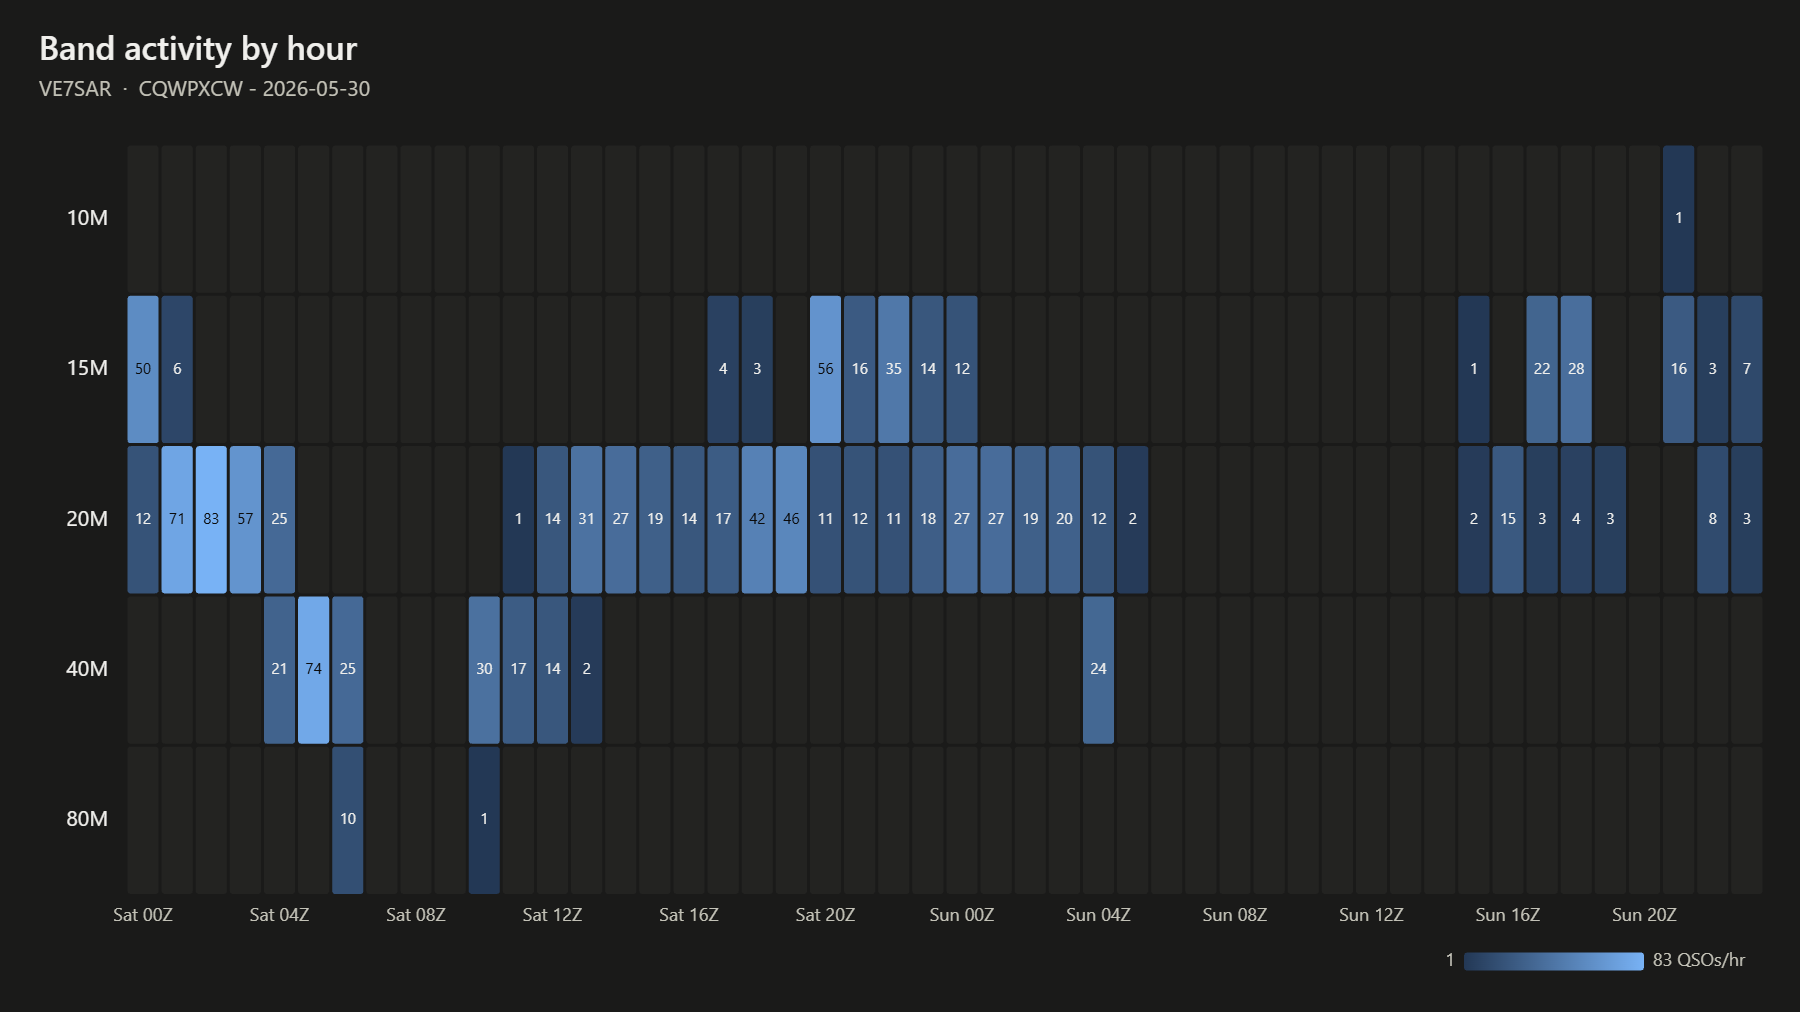
Task: Select the 42 cell on 20M
Action: click(x=757, y=519)
